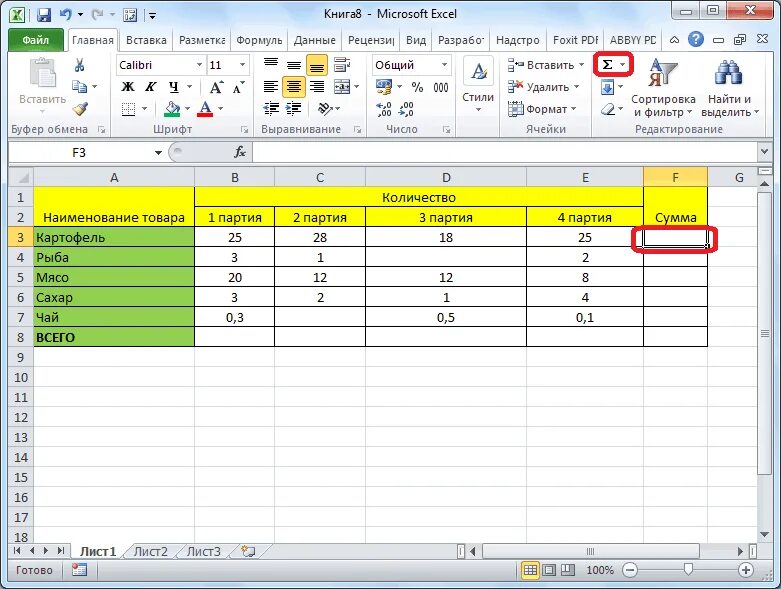Image resolution: width=781 pixels, height=589 pixels.
Task: Apply red font color swatch
Action: coord(205,109)
